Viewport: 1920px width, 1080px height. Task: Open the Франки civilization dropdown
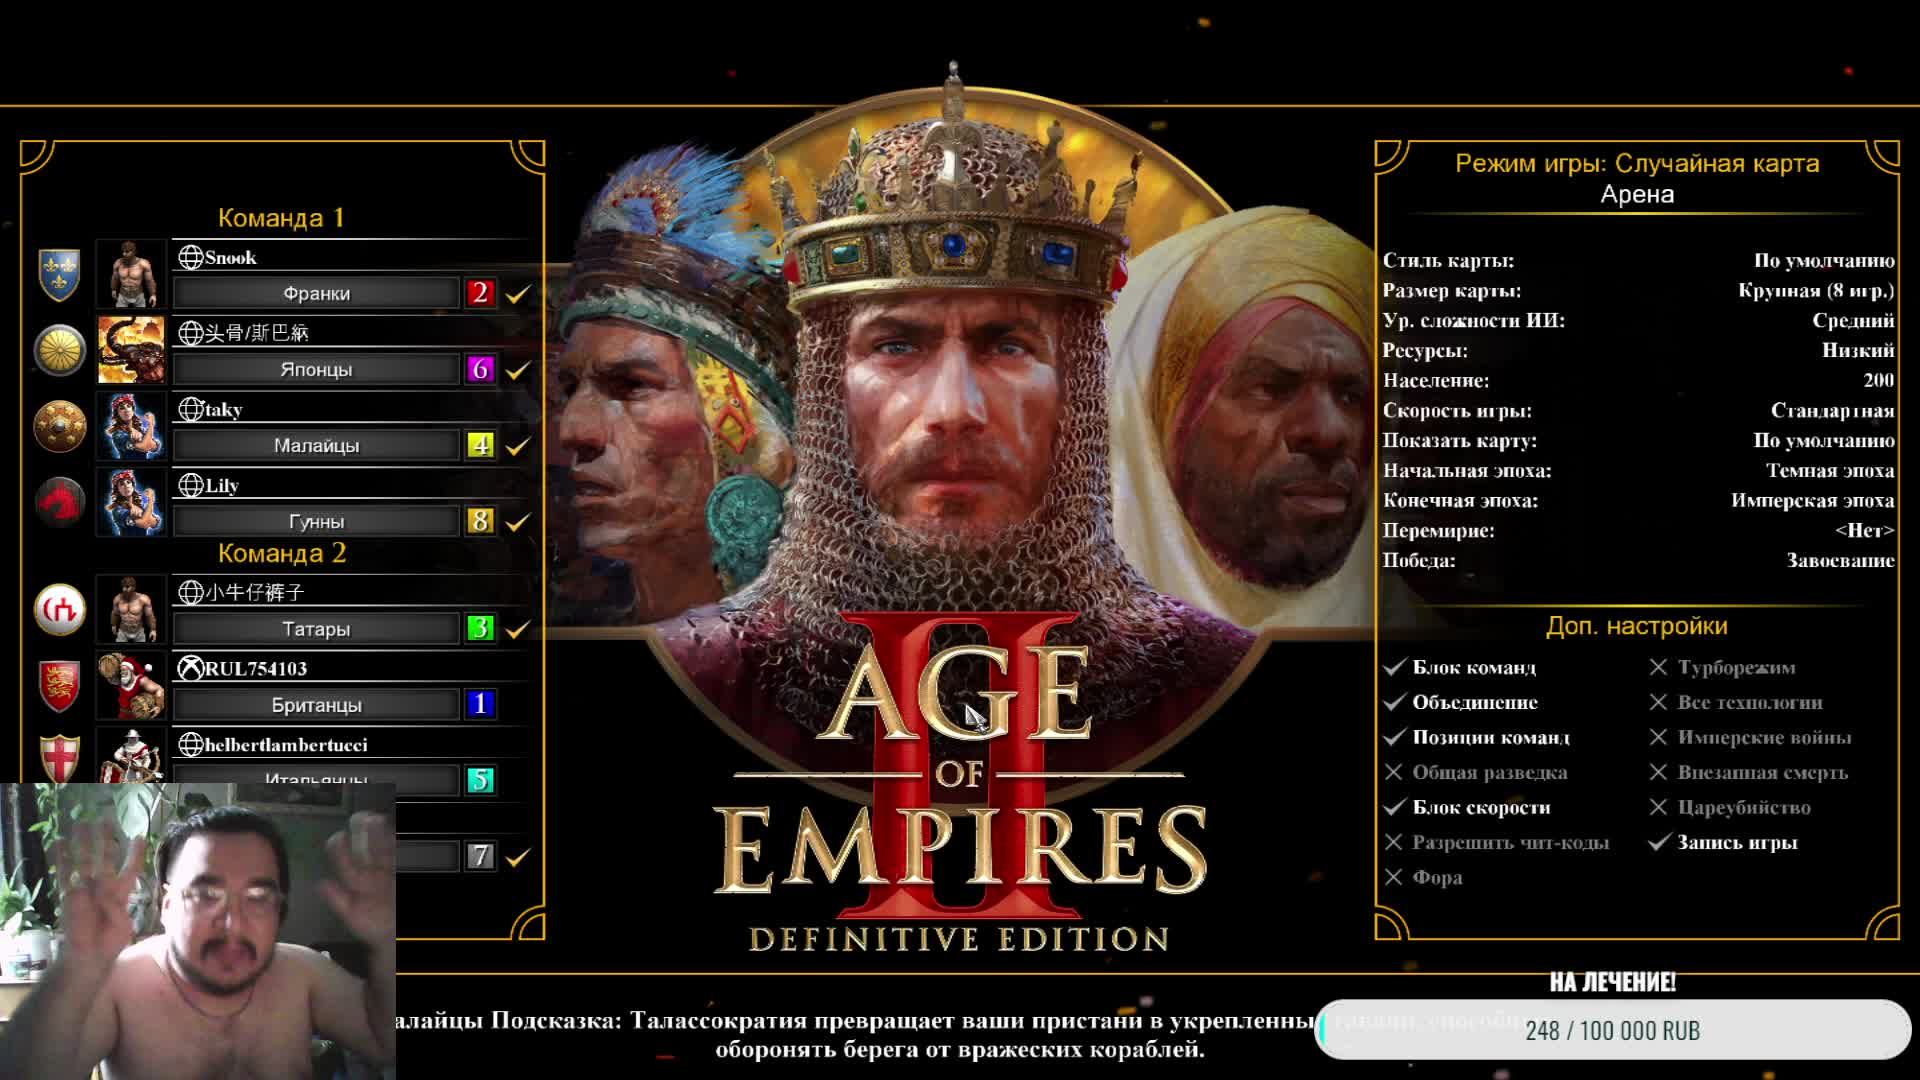coord(316,293)
